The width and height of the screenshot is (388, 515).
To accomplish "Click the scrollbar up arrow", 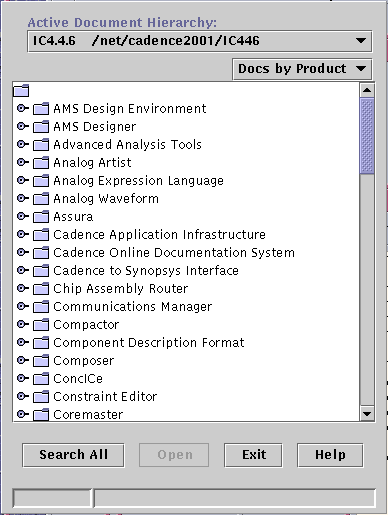I will coord(367,90).
